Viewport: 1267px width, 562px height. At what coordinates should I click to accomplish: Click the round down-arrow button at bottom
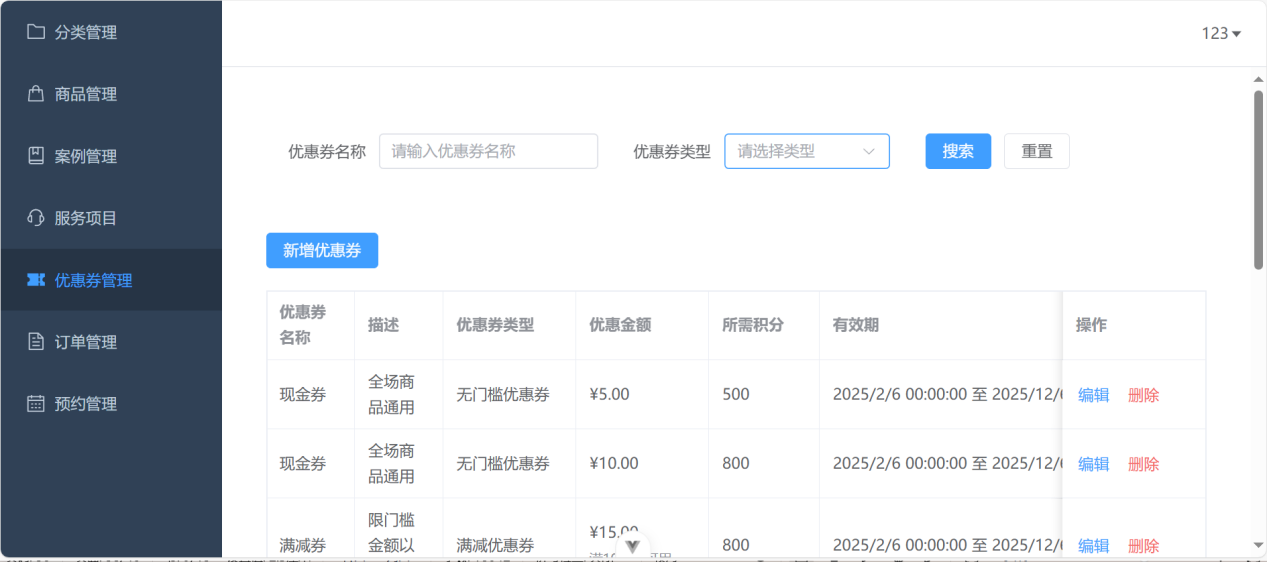[x=632, y=545]
